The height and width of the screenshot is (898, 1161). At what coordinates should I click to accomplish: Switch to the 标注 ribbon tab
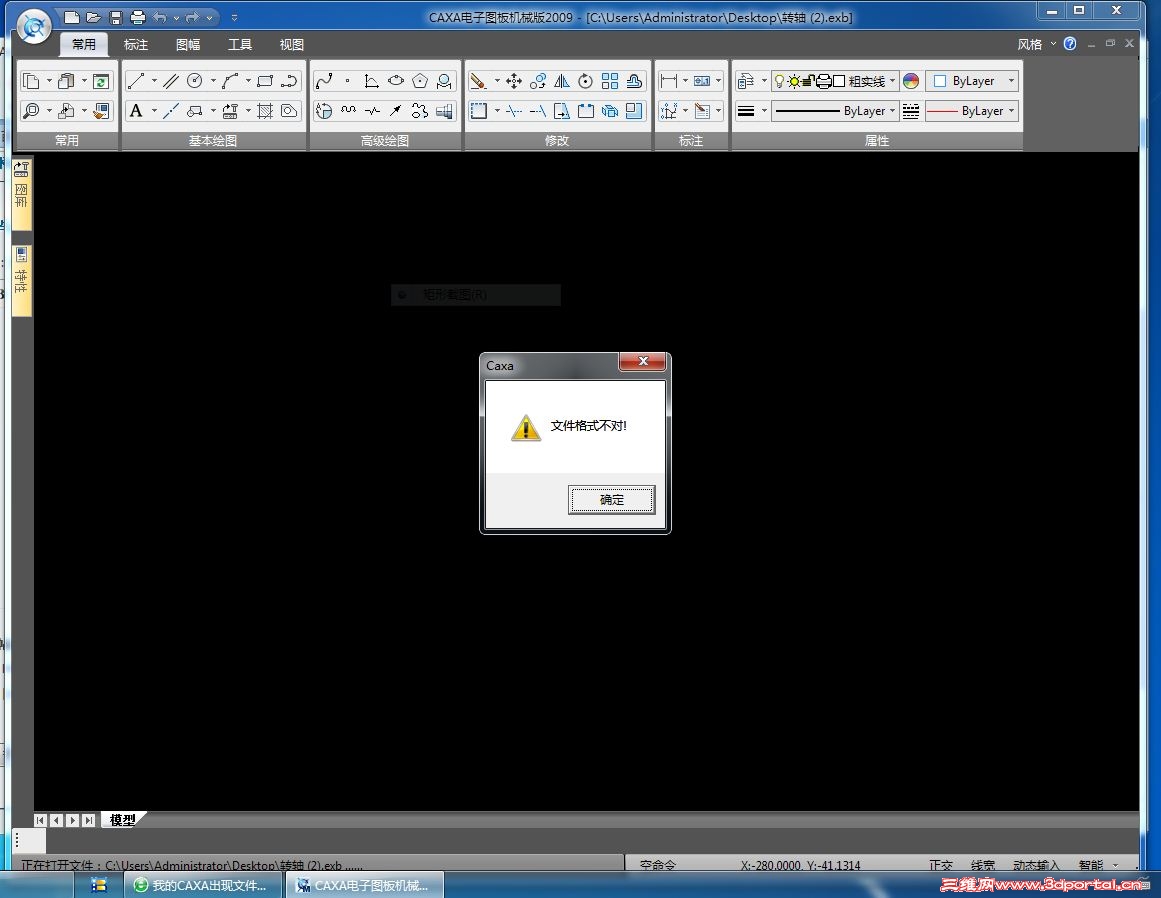(x=135, y=44)
